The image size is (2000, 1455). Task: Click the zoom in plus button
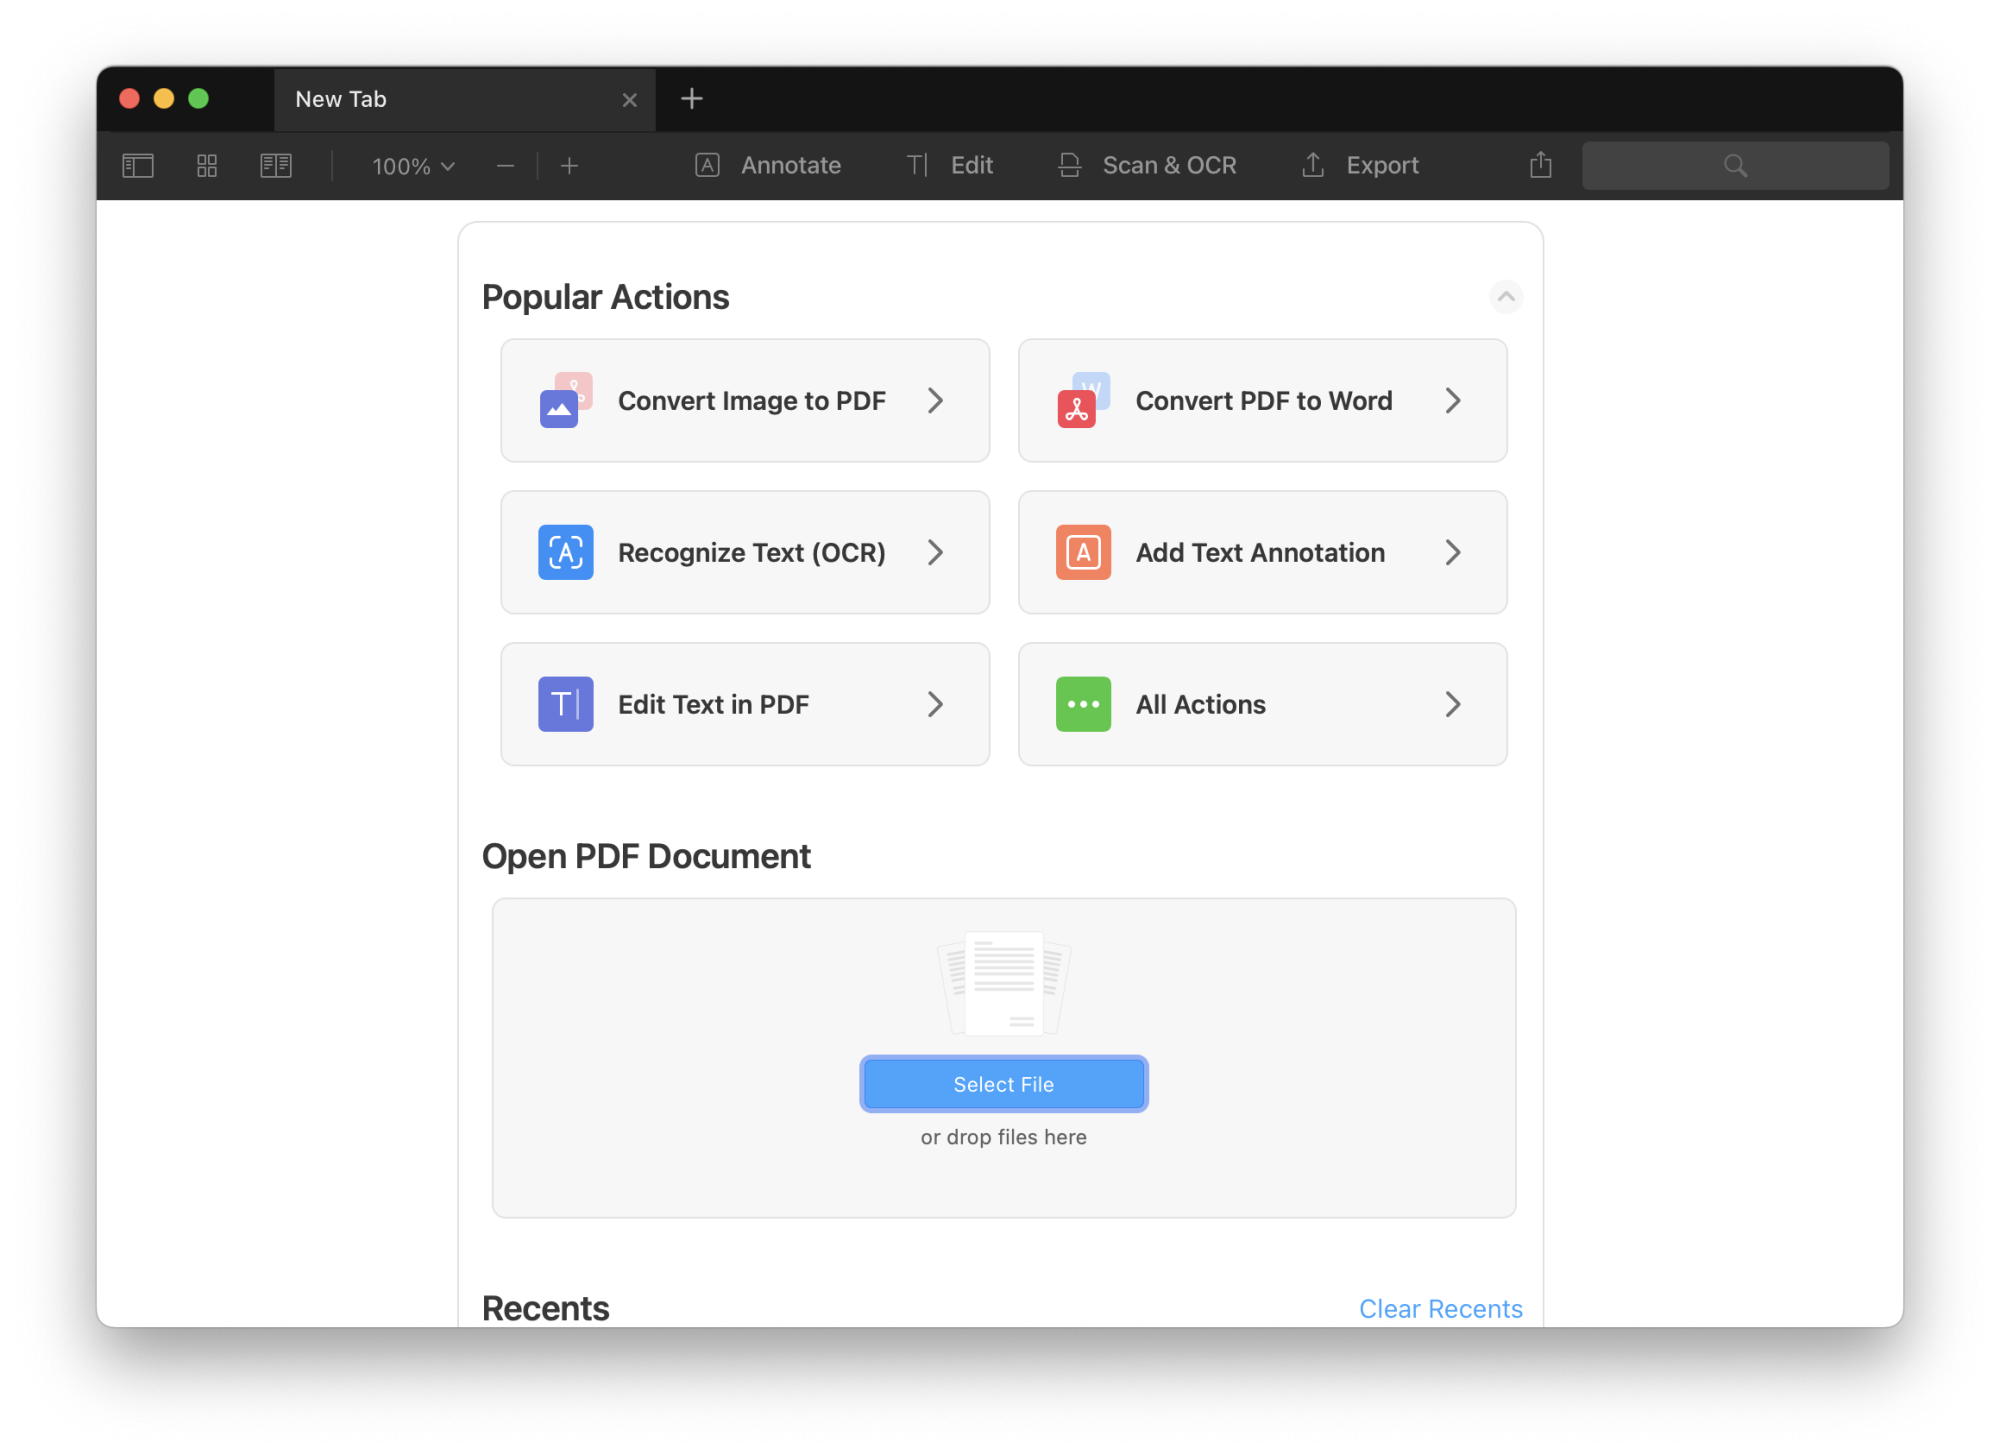tap(570, 167)
